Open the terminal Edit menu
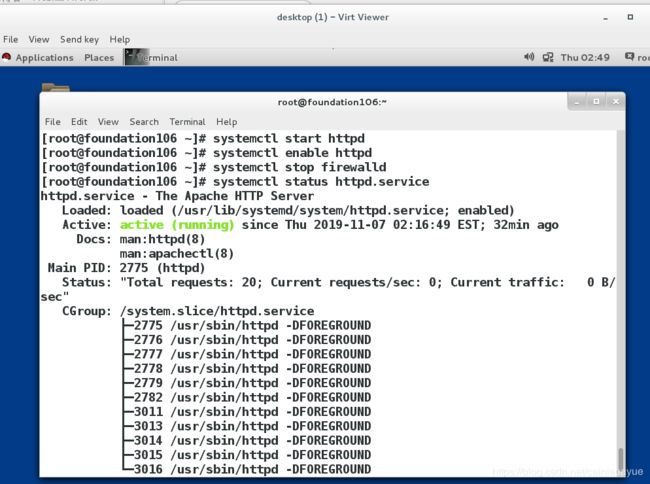 pos(79,122)
